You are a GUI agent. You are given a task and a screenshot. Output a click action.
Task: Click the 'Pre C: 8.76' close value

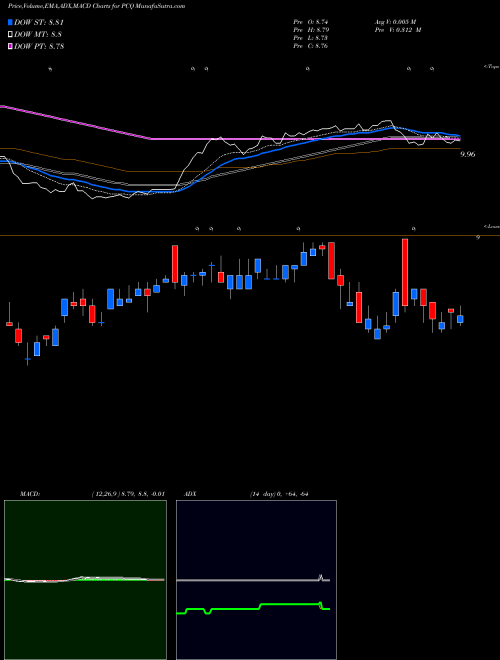pyautogui.click(x=311, y=46)
